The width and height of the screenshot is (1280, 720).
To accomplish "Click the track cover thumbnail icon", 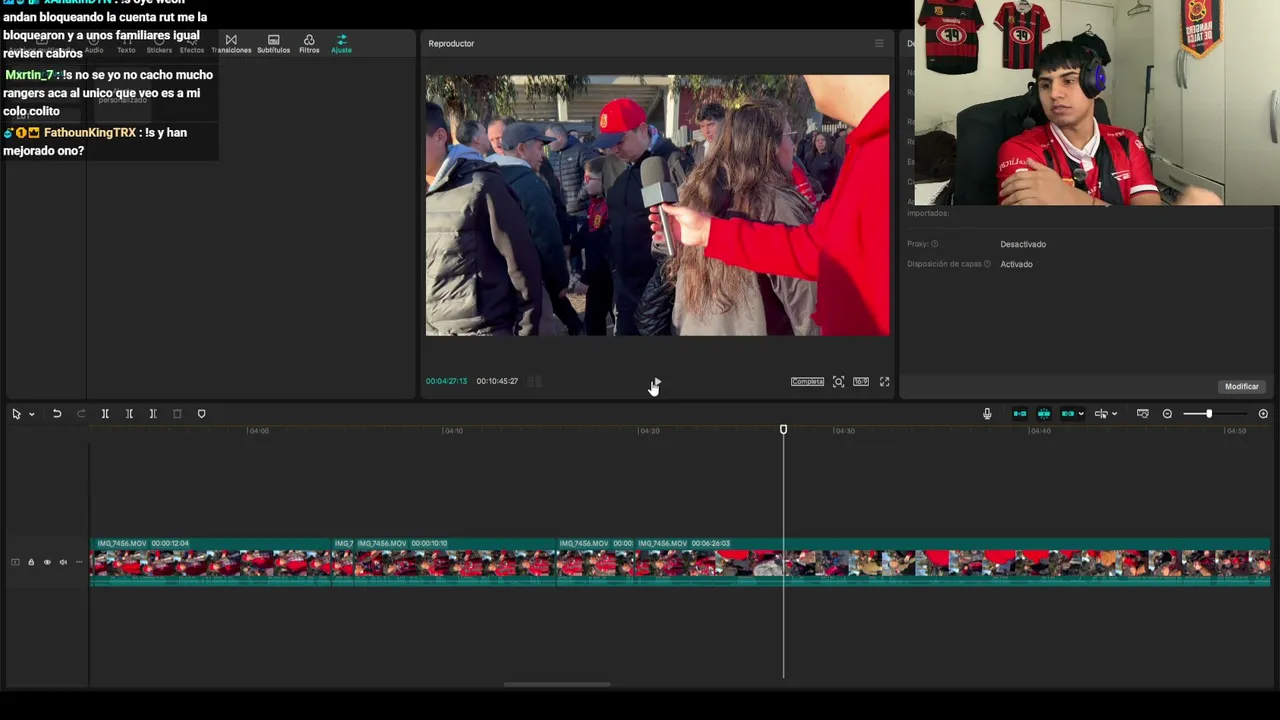I will 15,562.
